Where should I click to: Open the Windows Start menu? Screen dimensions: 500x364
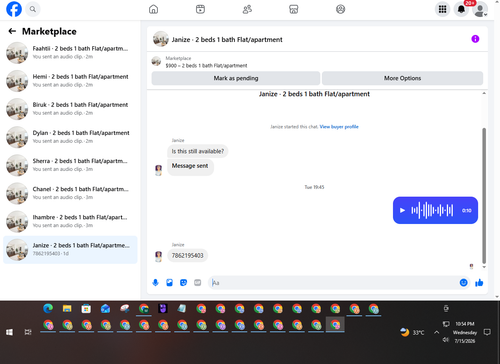pos(9,332)
